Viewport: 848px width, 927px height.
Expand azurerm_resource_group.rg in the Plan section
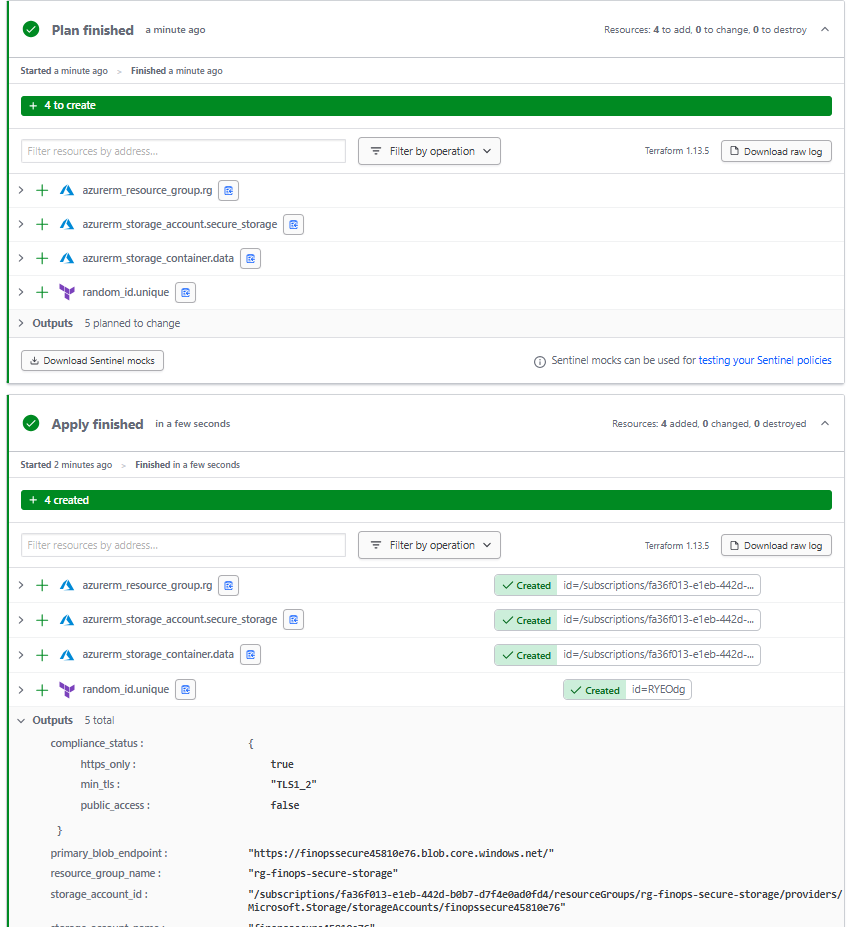(x=21, y=190)
